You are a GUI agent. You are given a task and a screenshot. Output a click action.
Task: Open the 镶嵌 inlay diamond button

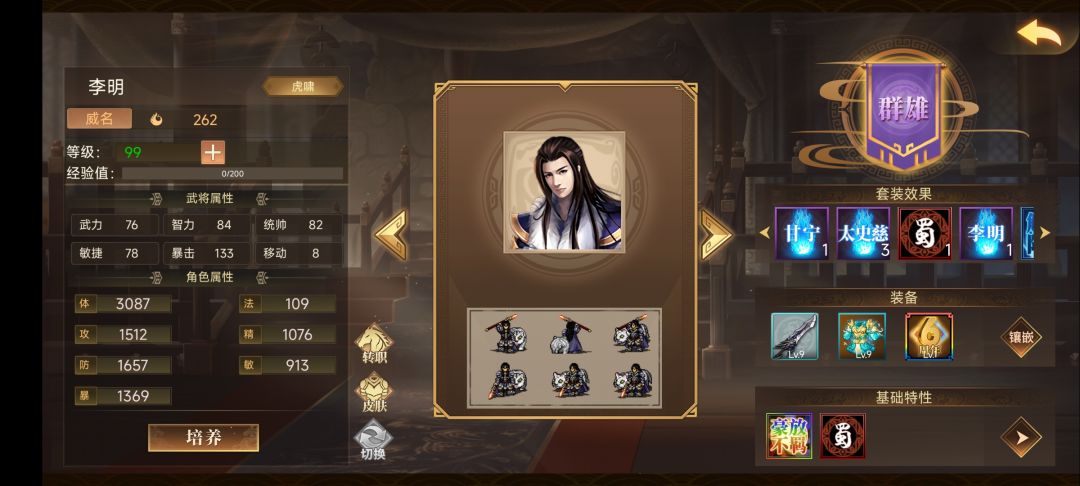[1021, 337]
